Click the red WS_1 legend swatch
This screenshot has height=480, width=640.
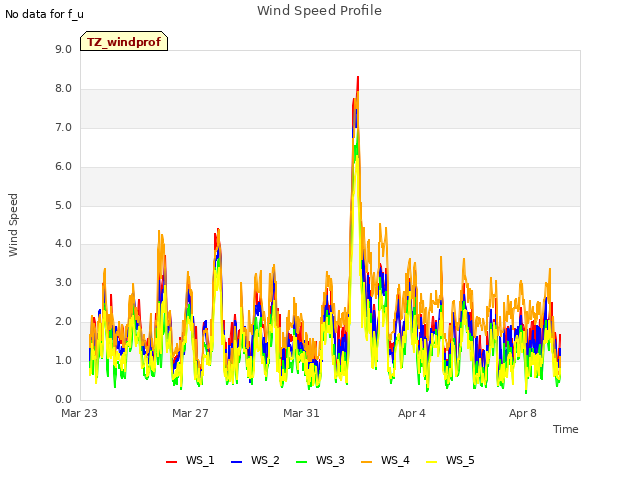[x=171, y=461]
